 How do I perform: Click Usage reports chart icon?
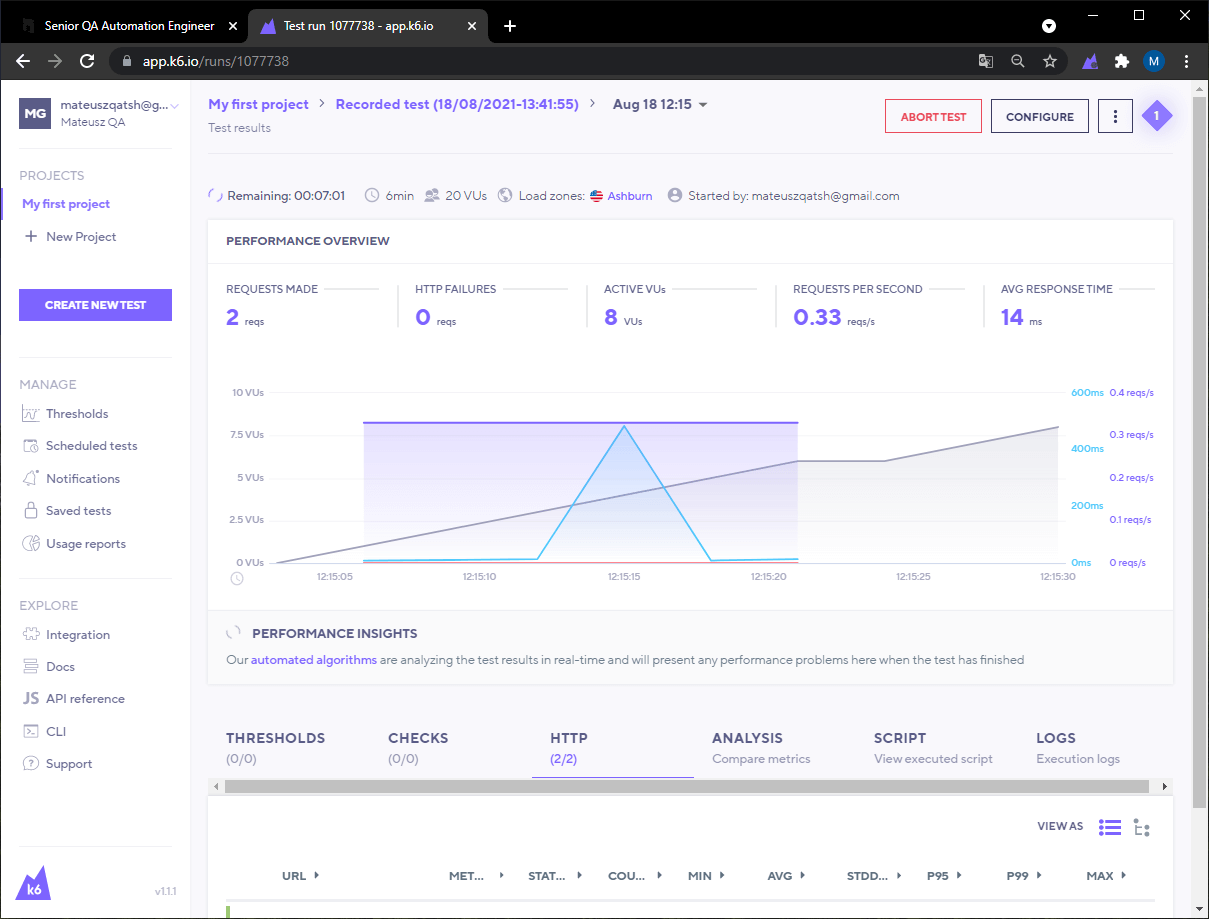point(30,544)
